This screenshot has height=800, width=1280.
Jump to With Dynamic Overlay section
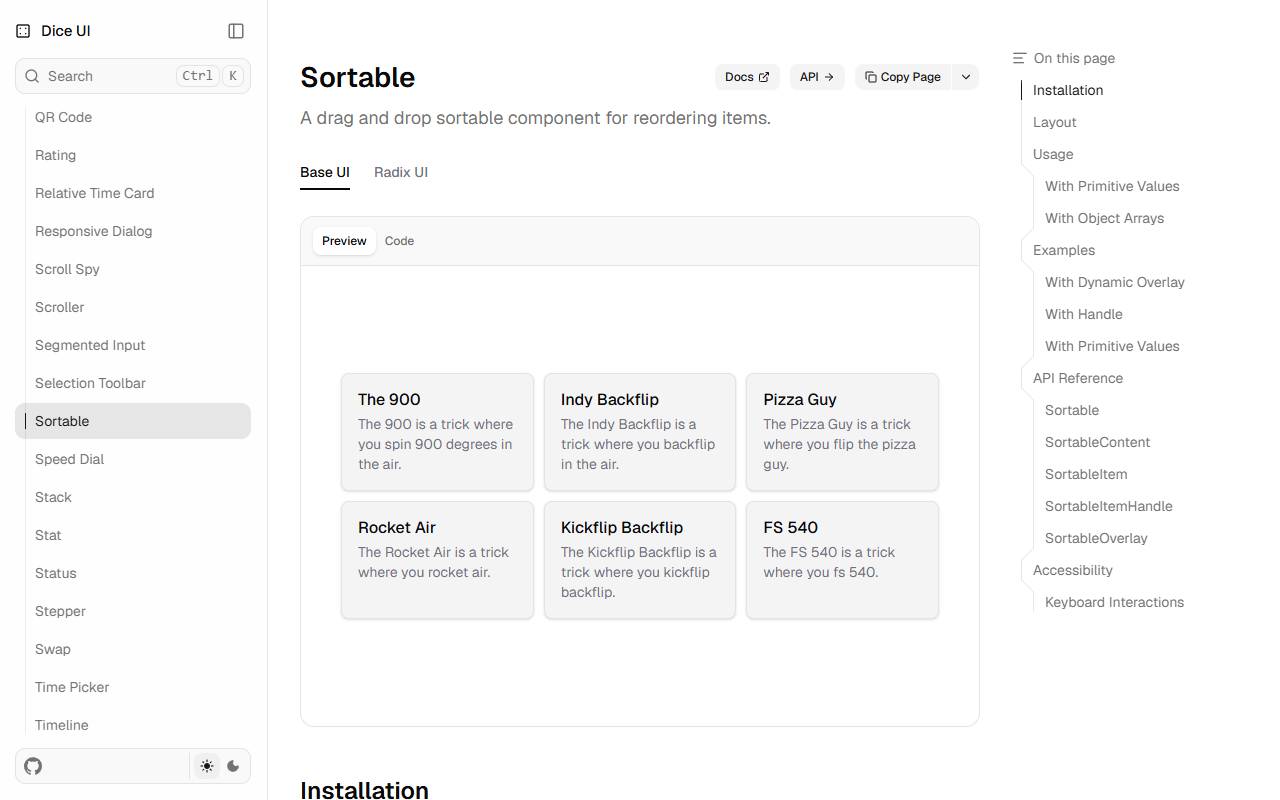[x=1115, y=282]
